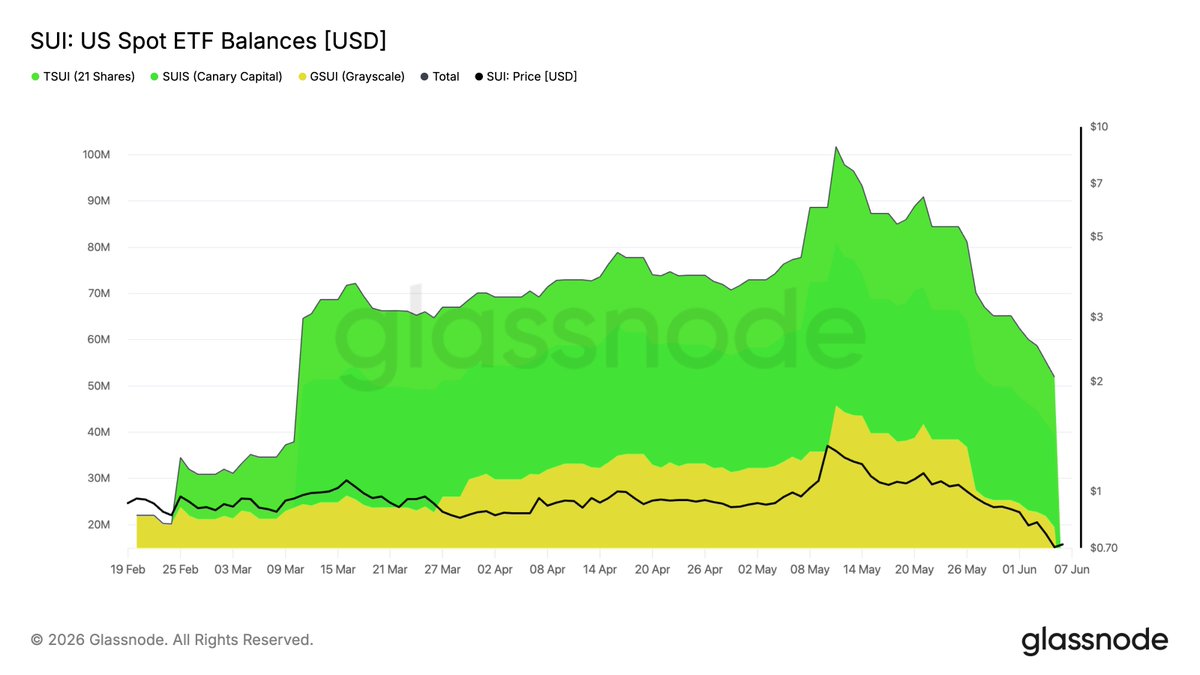Click the 26 May date label
The image size is (1200, 675).
pos(966,569)
